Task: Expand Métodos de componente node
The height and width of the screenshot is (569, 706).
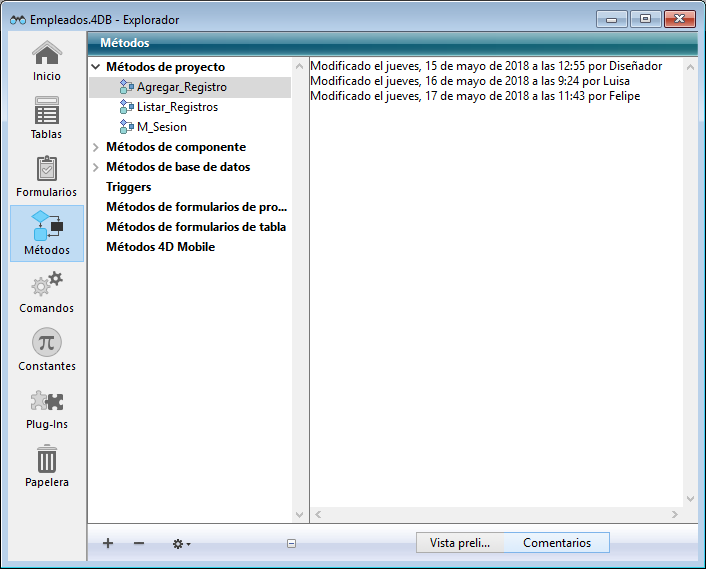Action: 96,147
